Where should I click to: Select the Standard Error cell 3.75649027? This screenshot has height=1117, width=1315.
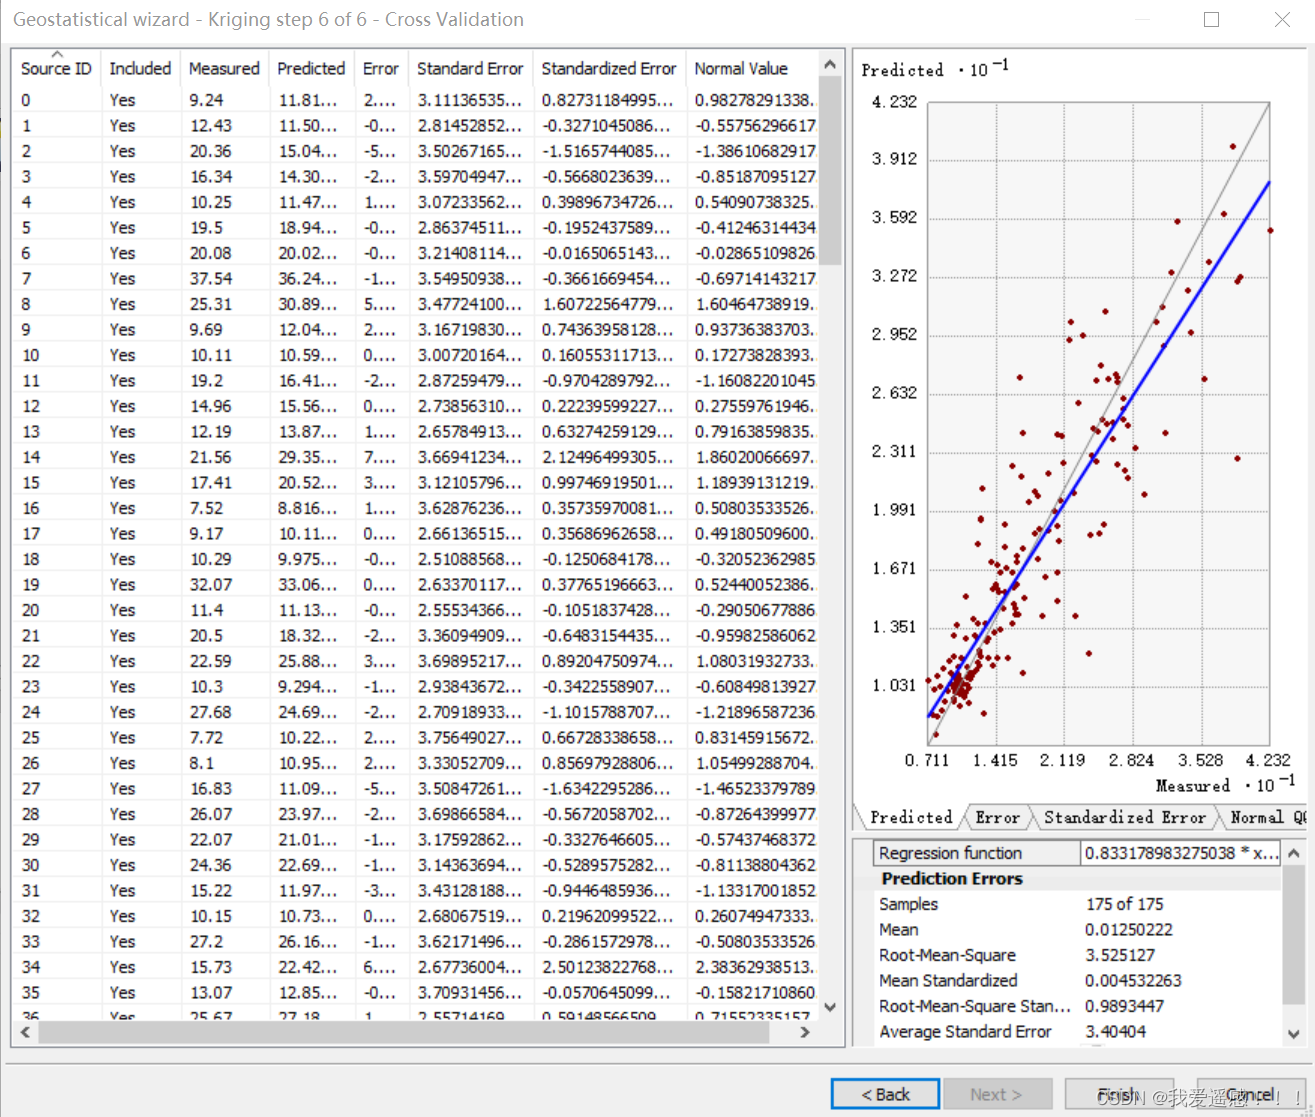(469, 737)
